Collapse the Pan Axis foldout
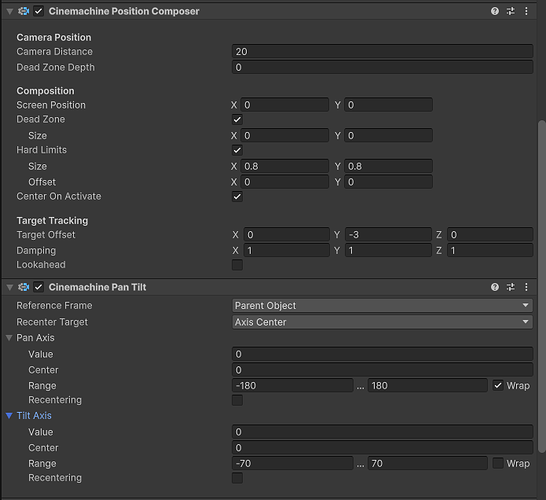Screen dimensions: 546x500 (x=9, y=338)
